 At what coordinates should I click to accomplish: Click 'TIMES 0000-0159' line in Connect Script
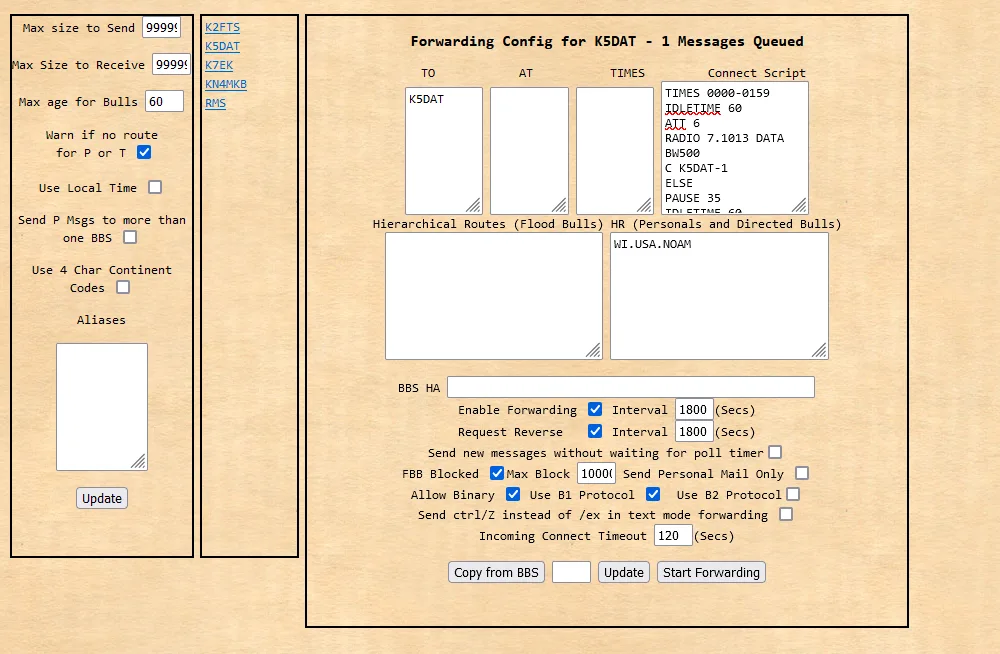(x=717, y=93)
